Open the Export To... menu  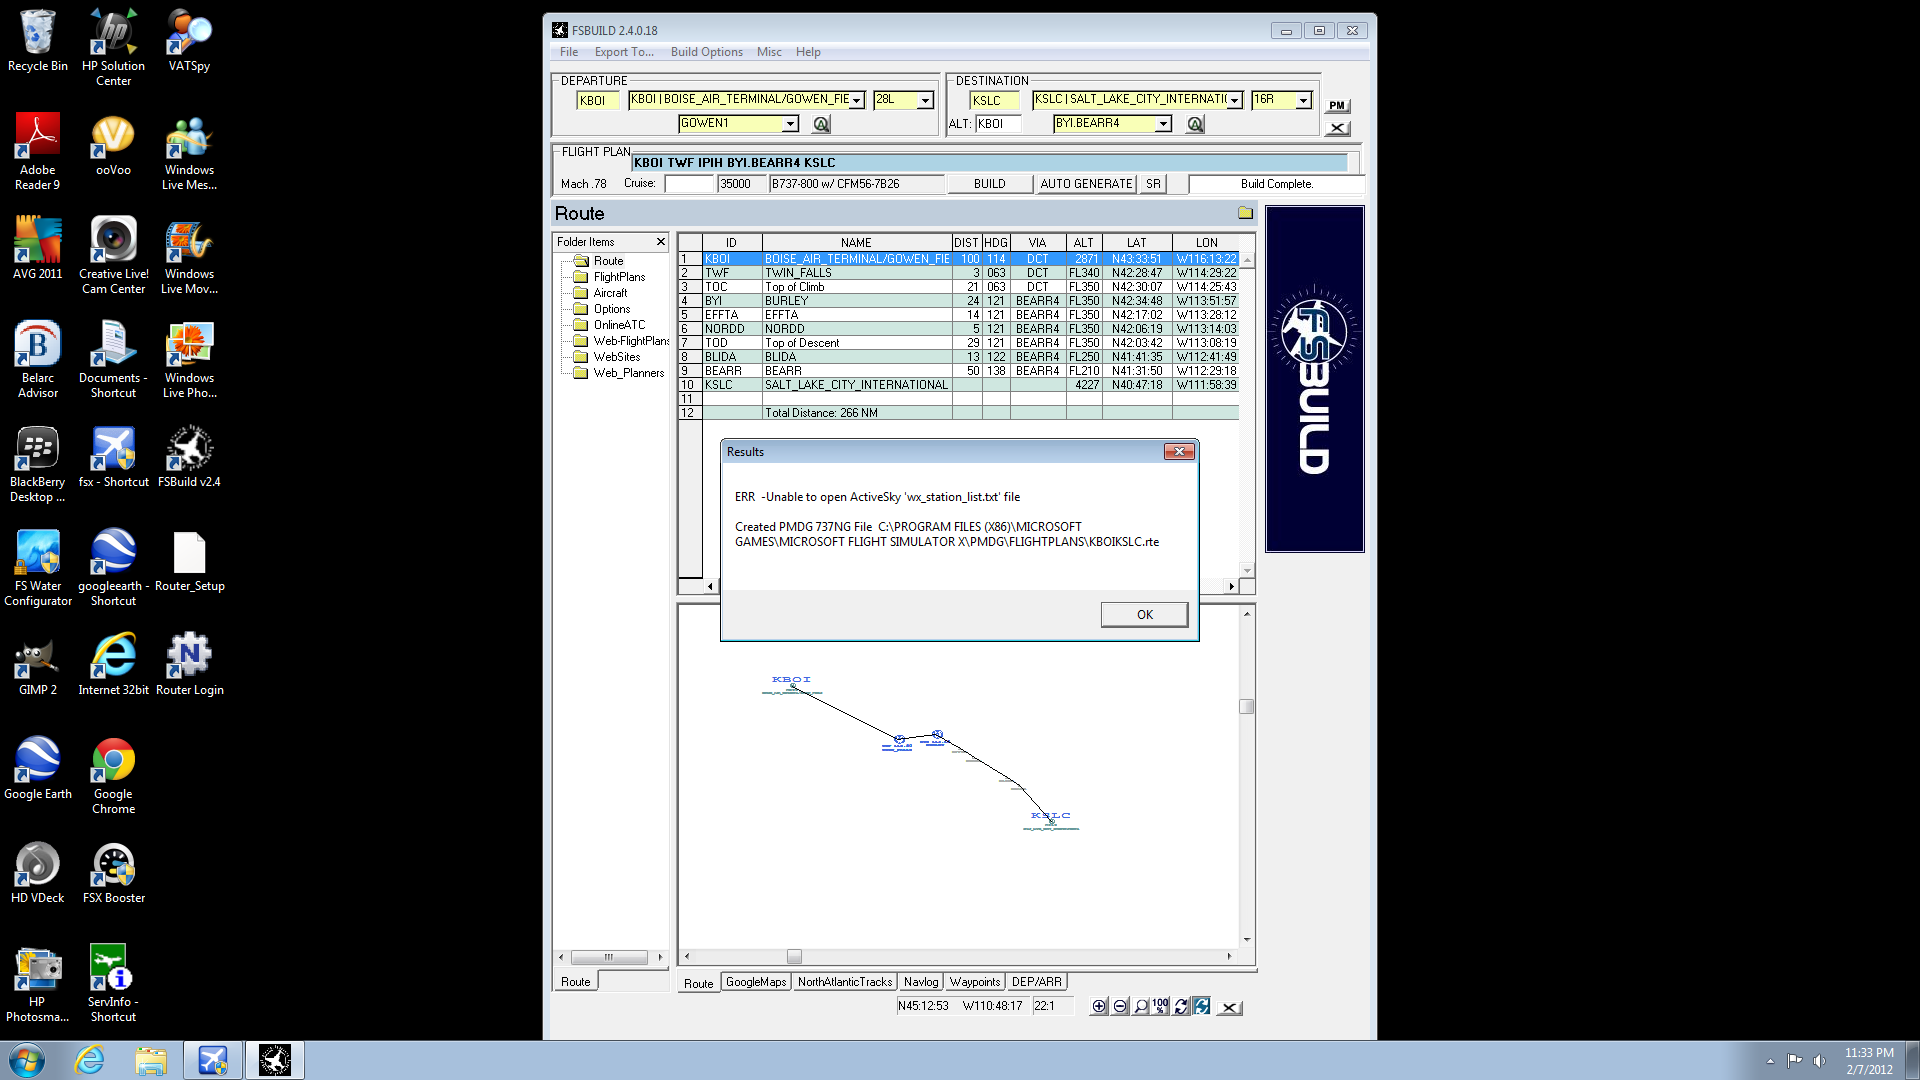(624, 52)
